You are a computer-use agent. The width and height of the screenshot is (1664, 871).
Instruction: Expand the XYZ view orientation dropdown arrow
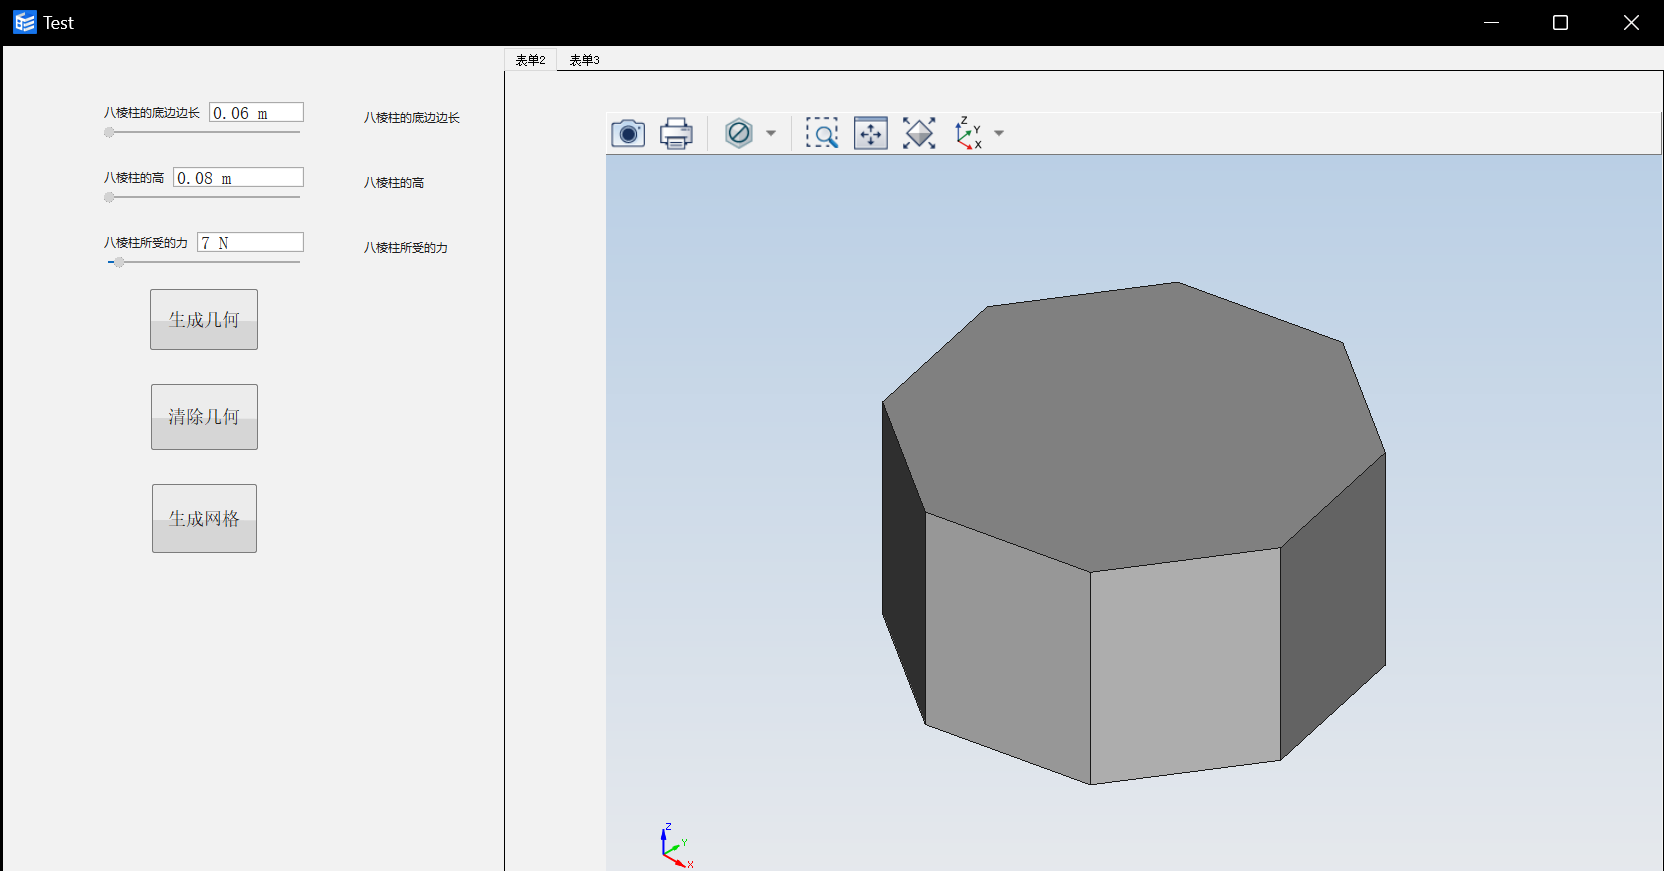(x=999, y=133)
